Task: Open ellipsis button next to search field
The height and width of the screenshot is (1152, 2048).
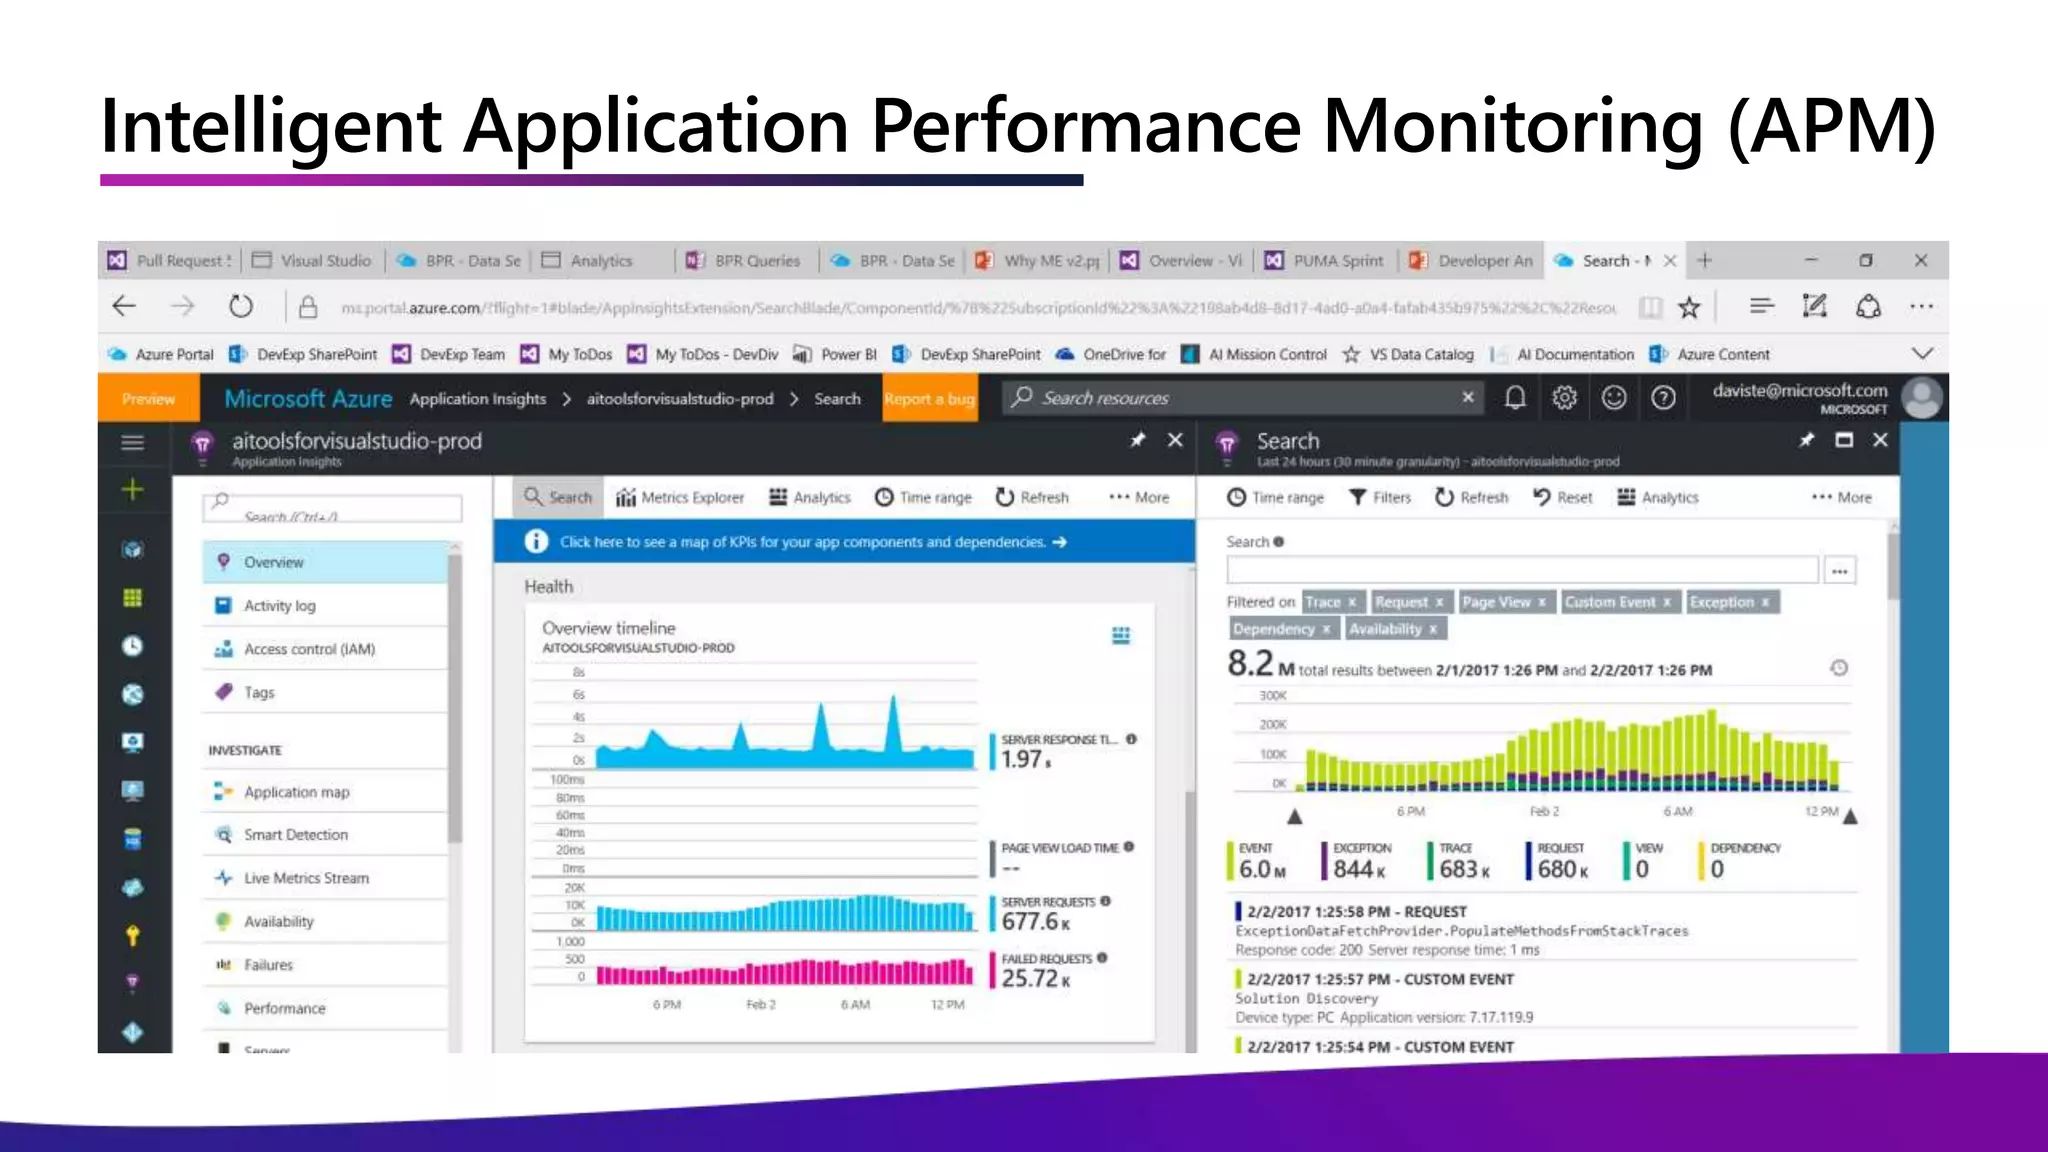Action: tap(1840, 571)
